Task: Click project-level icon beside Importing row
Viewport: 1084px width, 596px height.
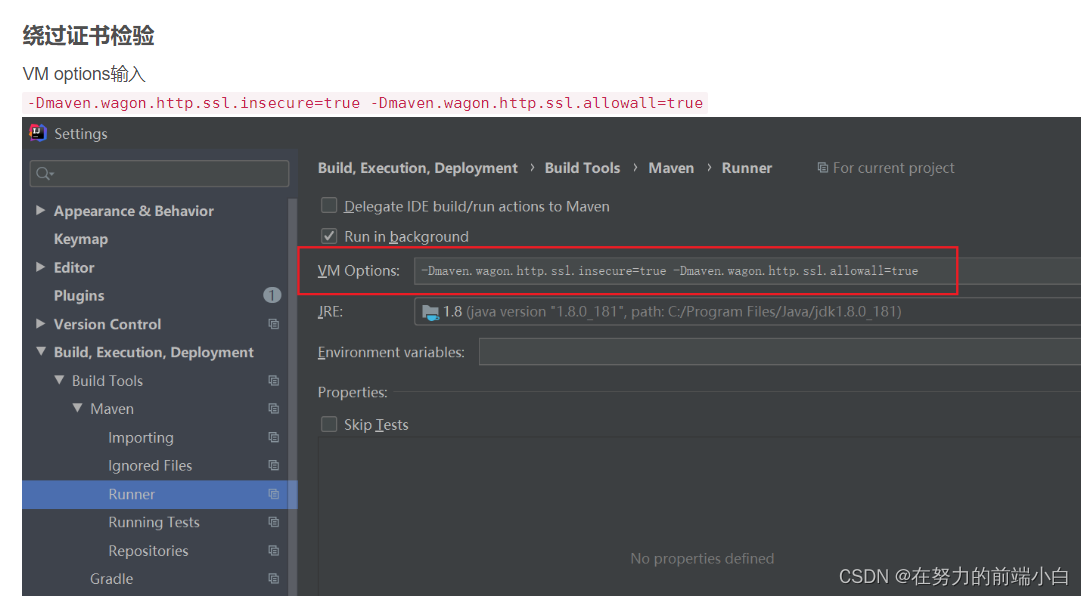Action: coord(274,437)
